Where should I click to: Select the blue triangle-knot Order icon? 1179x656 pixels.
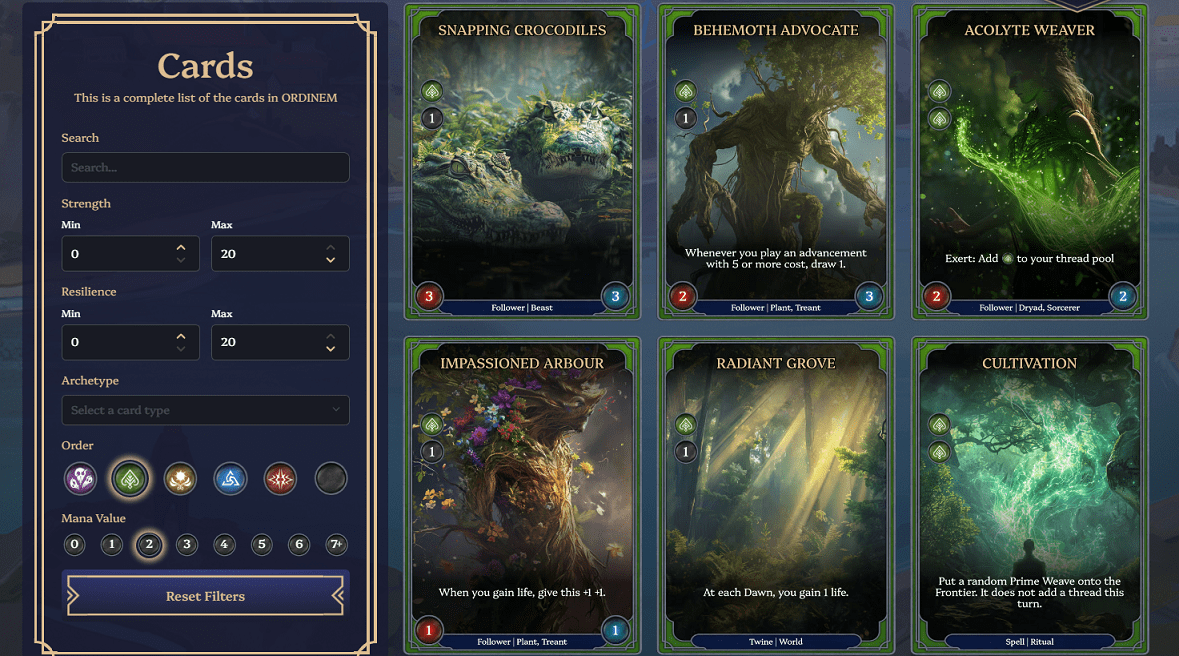coord(230,478)
